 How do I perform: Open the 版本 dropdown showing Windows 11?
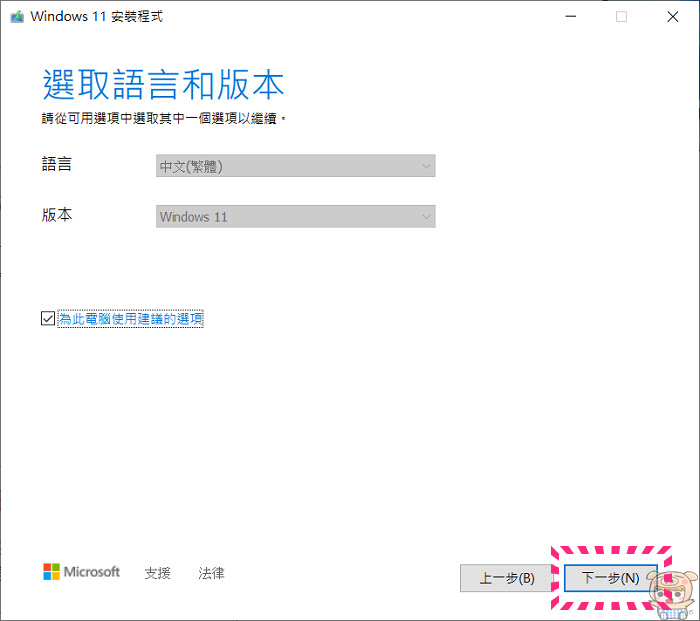click(x=296, y=217)
